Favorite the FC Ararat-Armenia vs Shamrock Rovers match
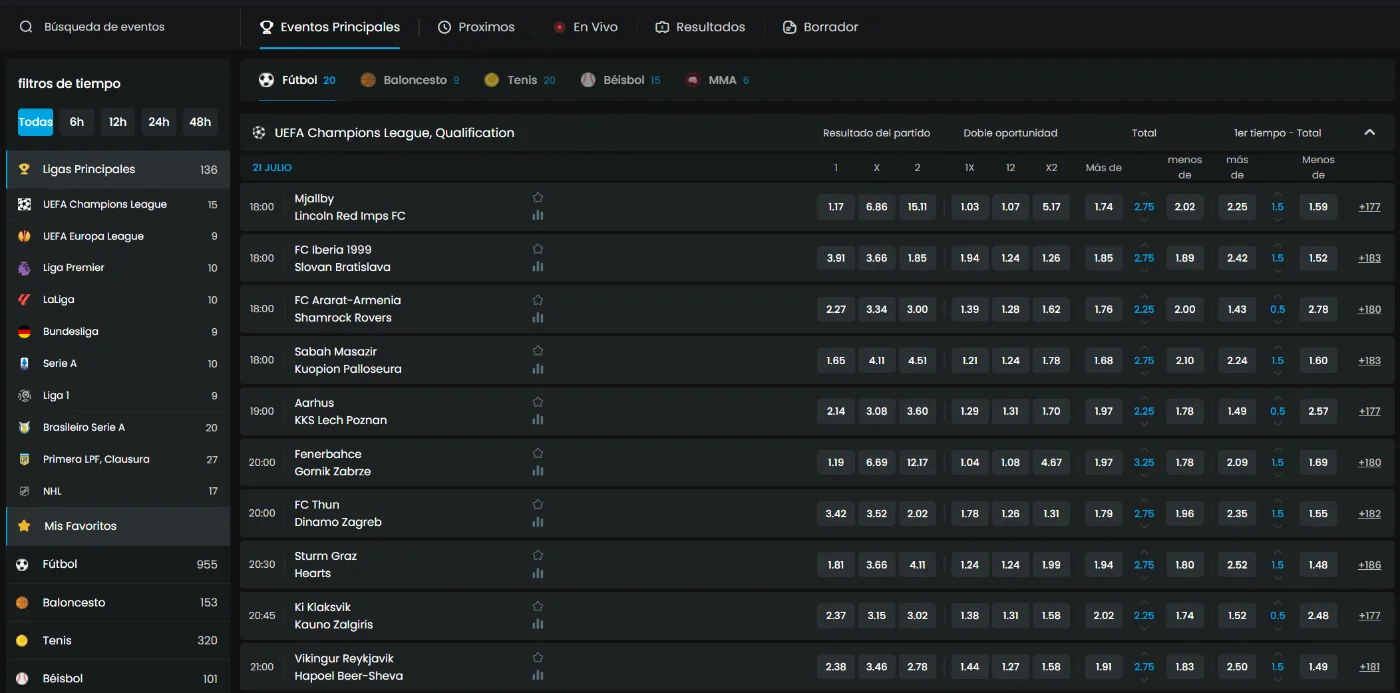 (538, 300)
